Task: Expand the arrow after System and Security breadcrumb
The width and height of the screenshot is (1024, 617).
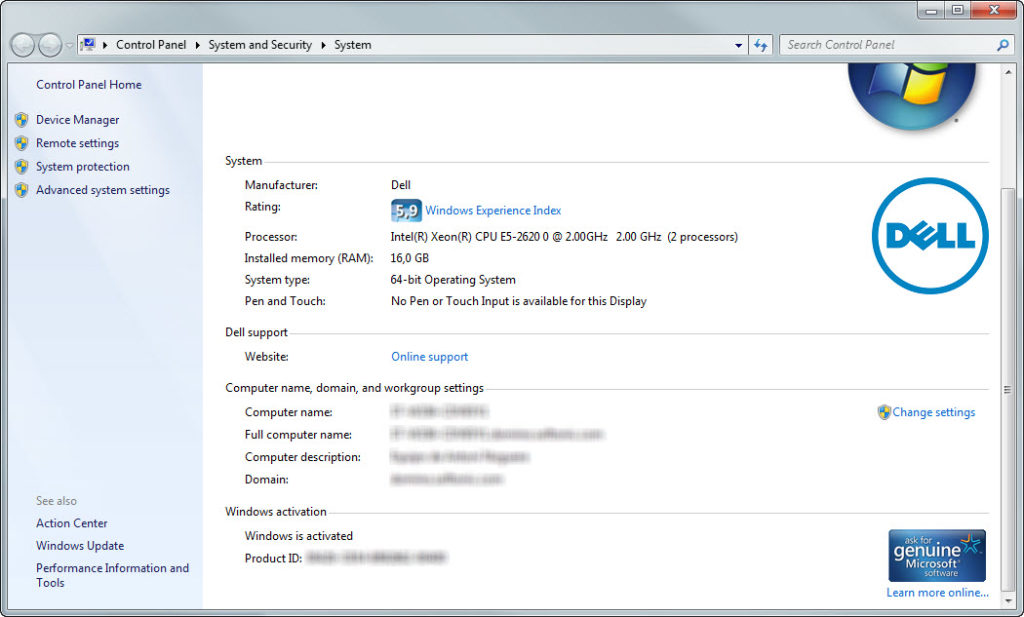Action: (x=324, y=45)
